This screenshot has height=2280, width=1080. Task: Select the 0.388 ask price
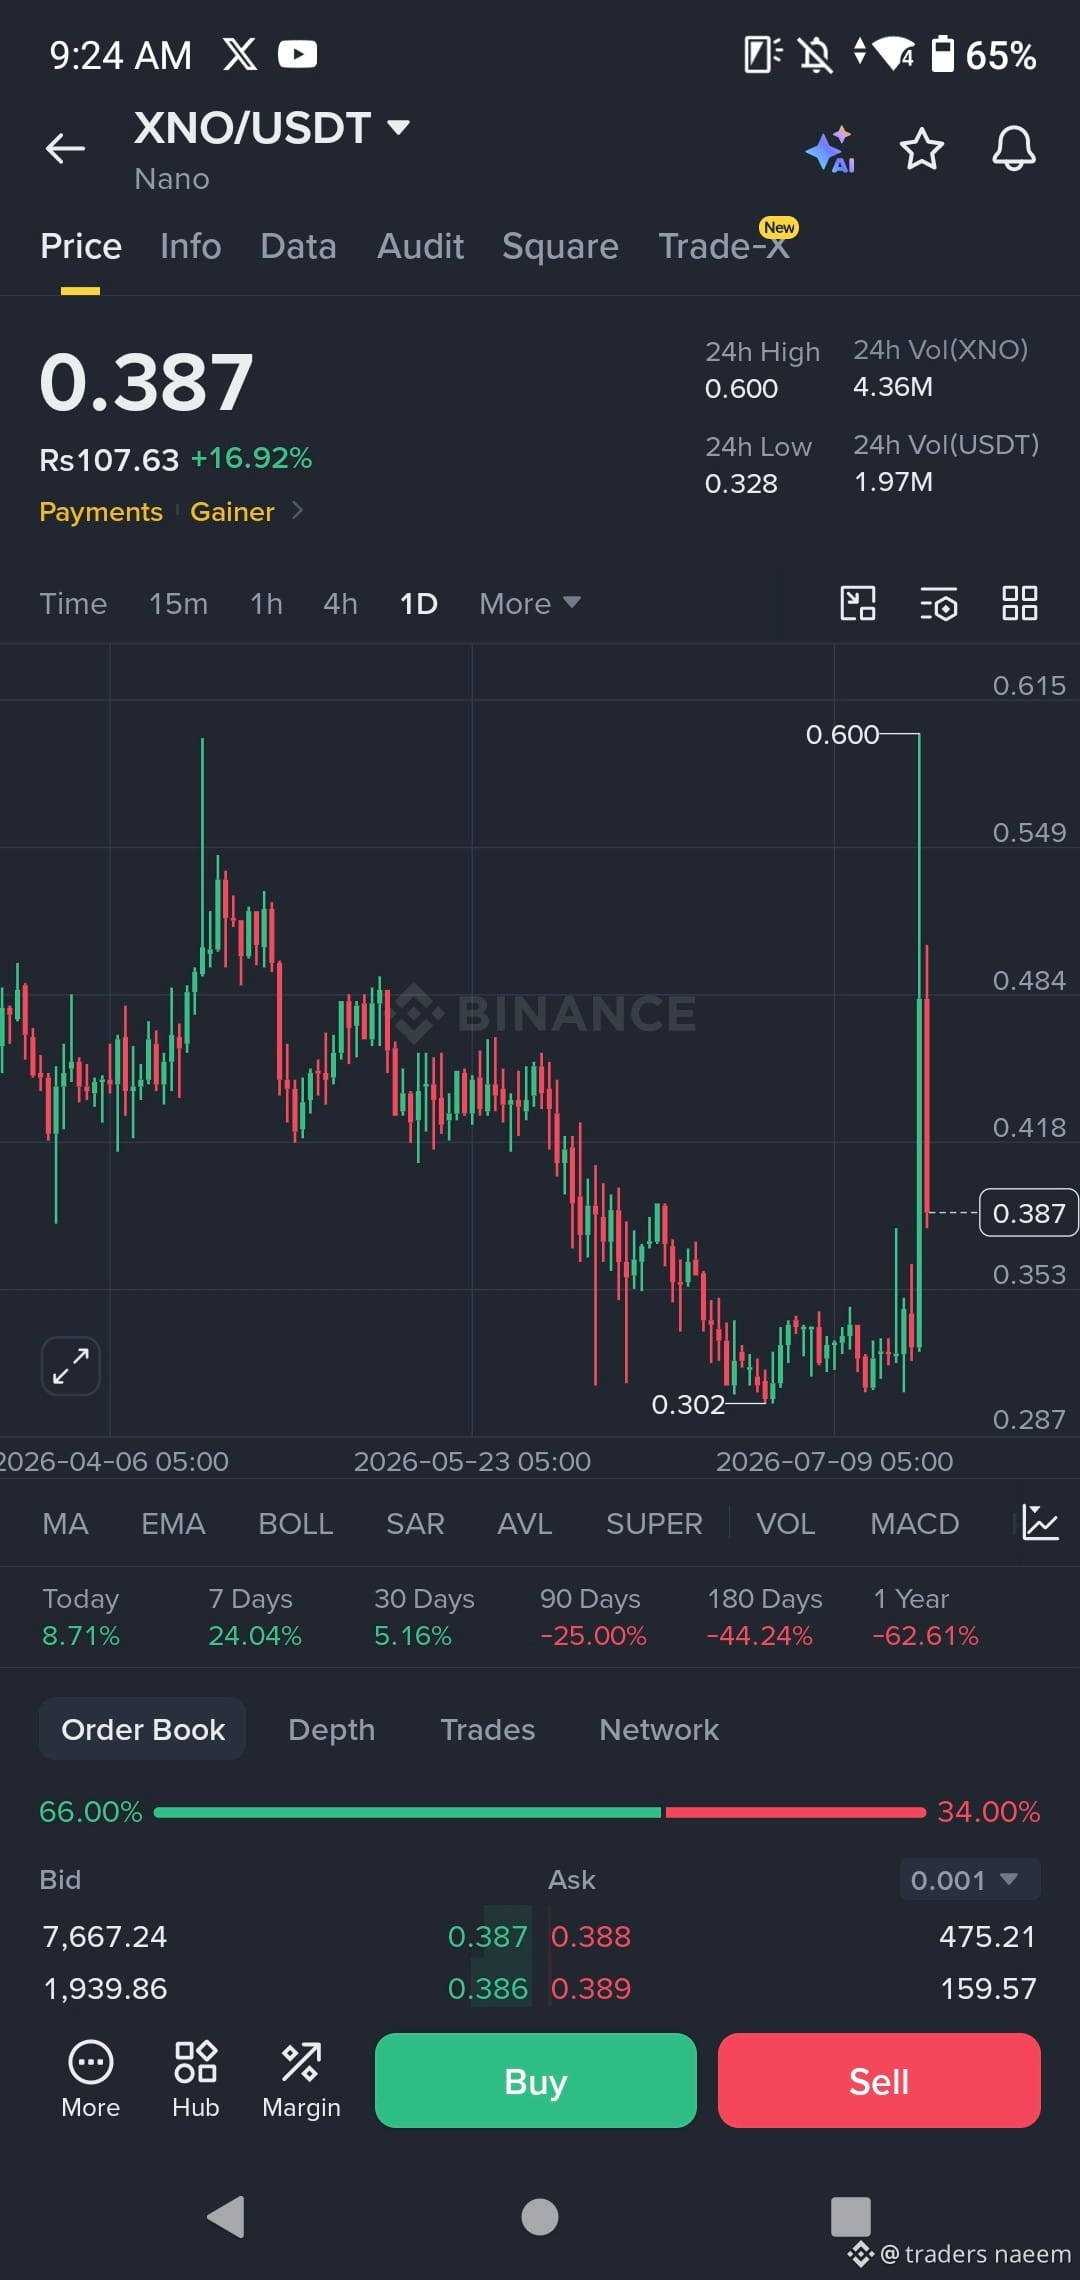click(x=591, y=1937)
